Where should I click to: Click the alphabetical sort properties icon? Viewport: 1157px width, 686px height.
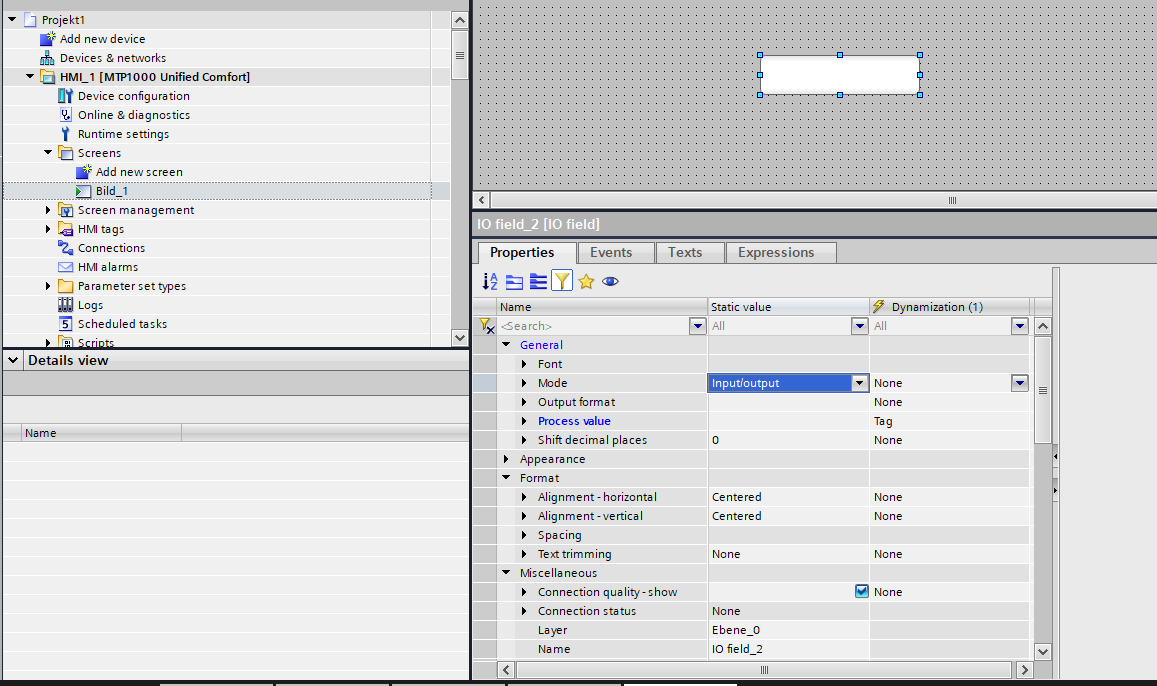(x=490, y=282)
